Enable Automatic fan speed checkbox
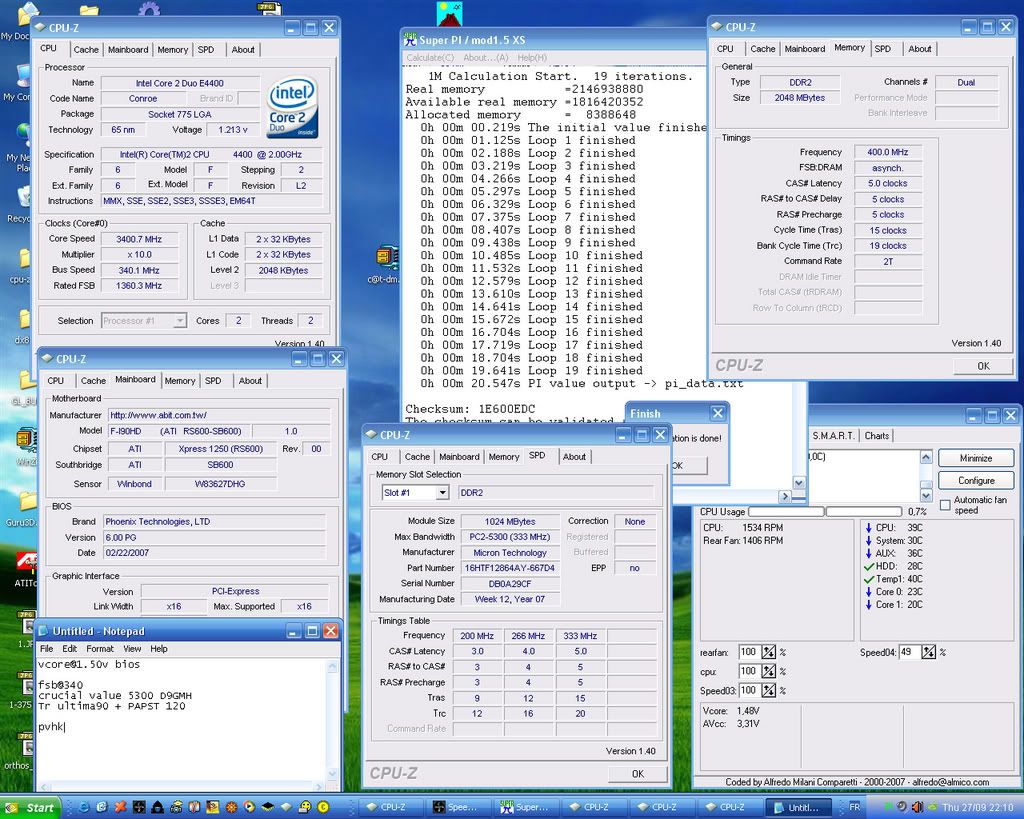The height and width of the screenshot is (819, 1024). click(945, 505)
